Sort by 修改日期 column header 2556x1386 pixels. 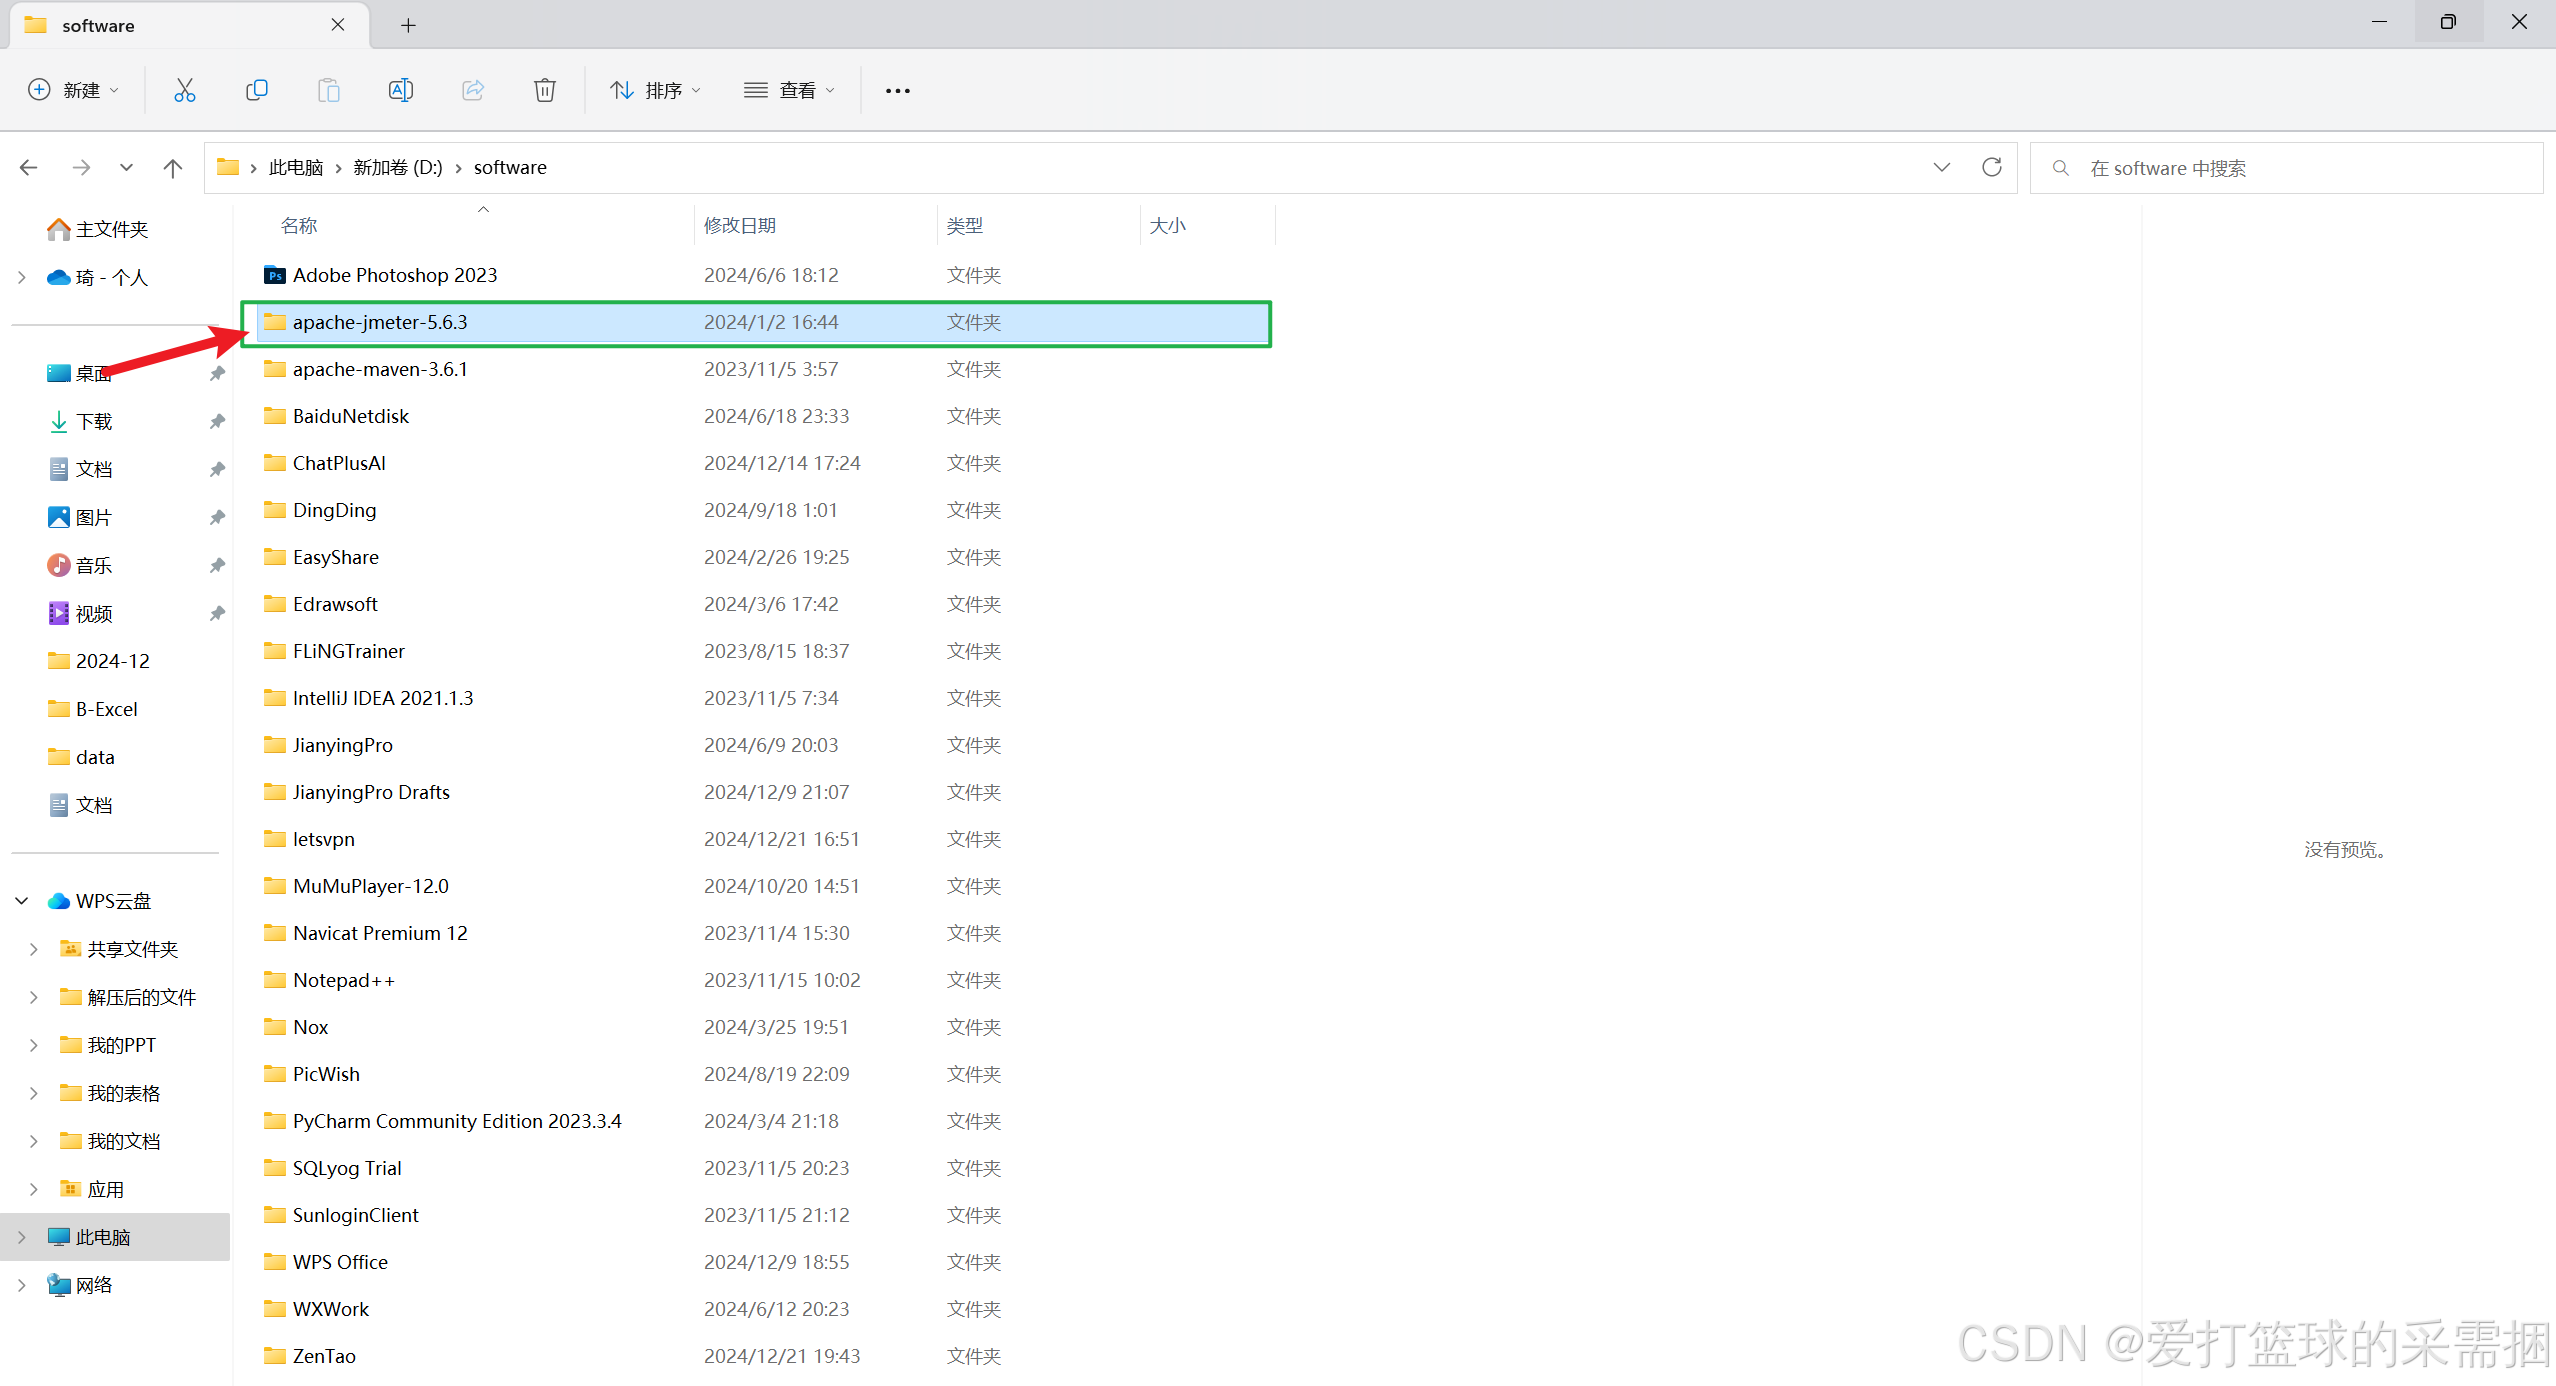tap(740, 225)
